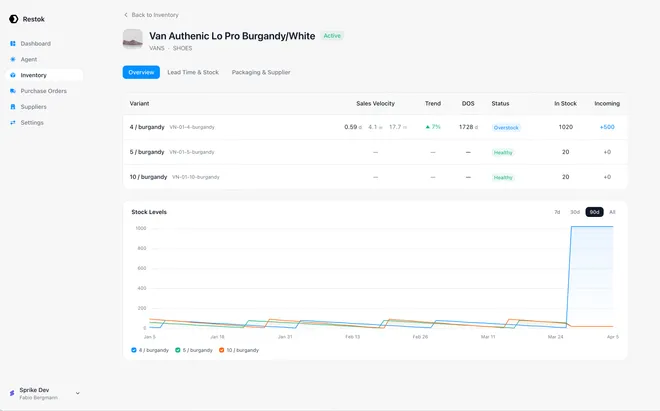Viewport: 660px width, 411px height.
Task: Select the 30d chart range
Action: coord(574,212)
